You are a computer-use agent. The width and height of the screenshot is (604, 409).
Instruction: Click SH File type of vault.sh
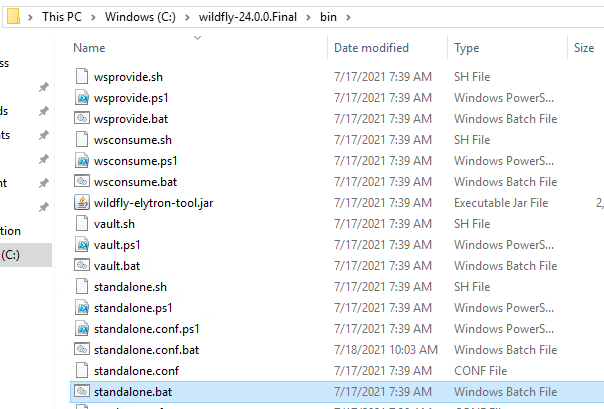click(x=472, y=224)
